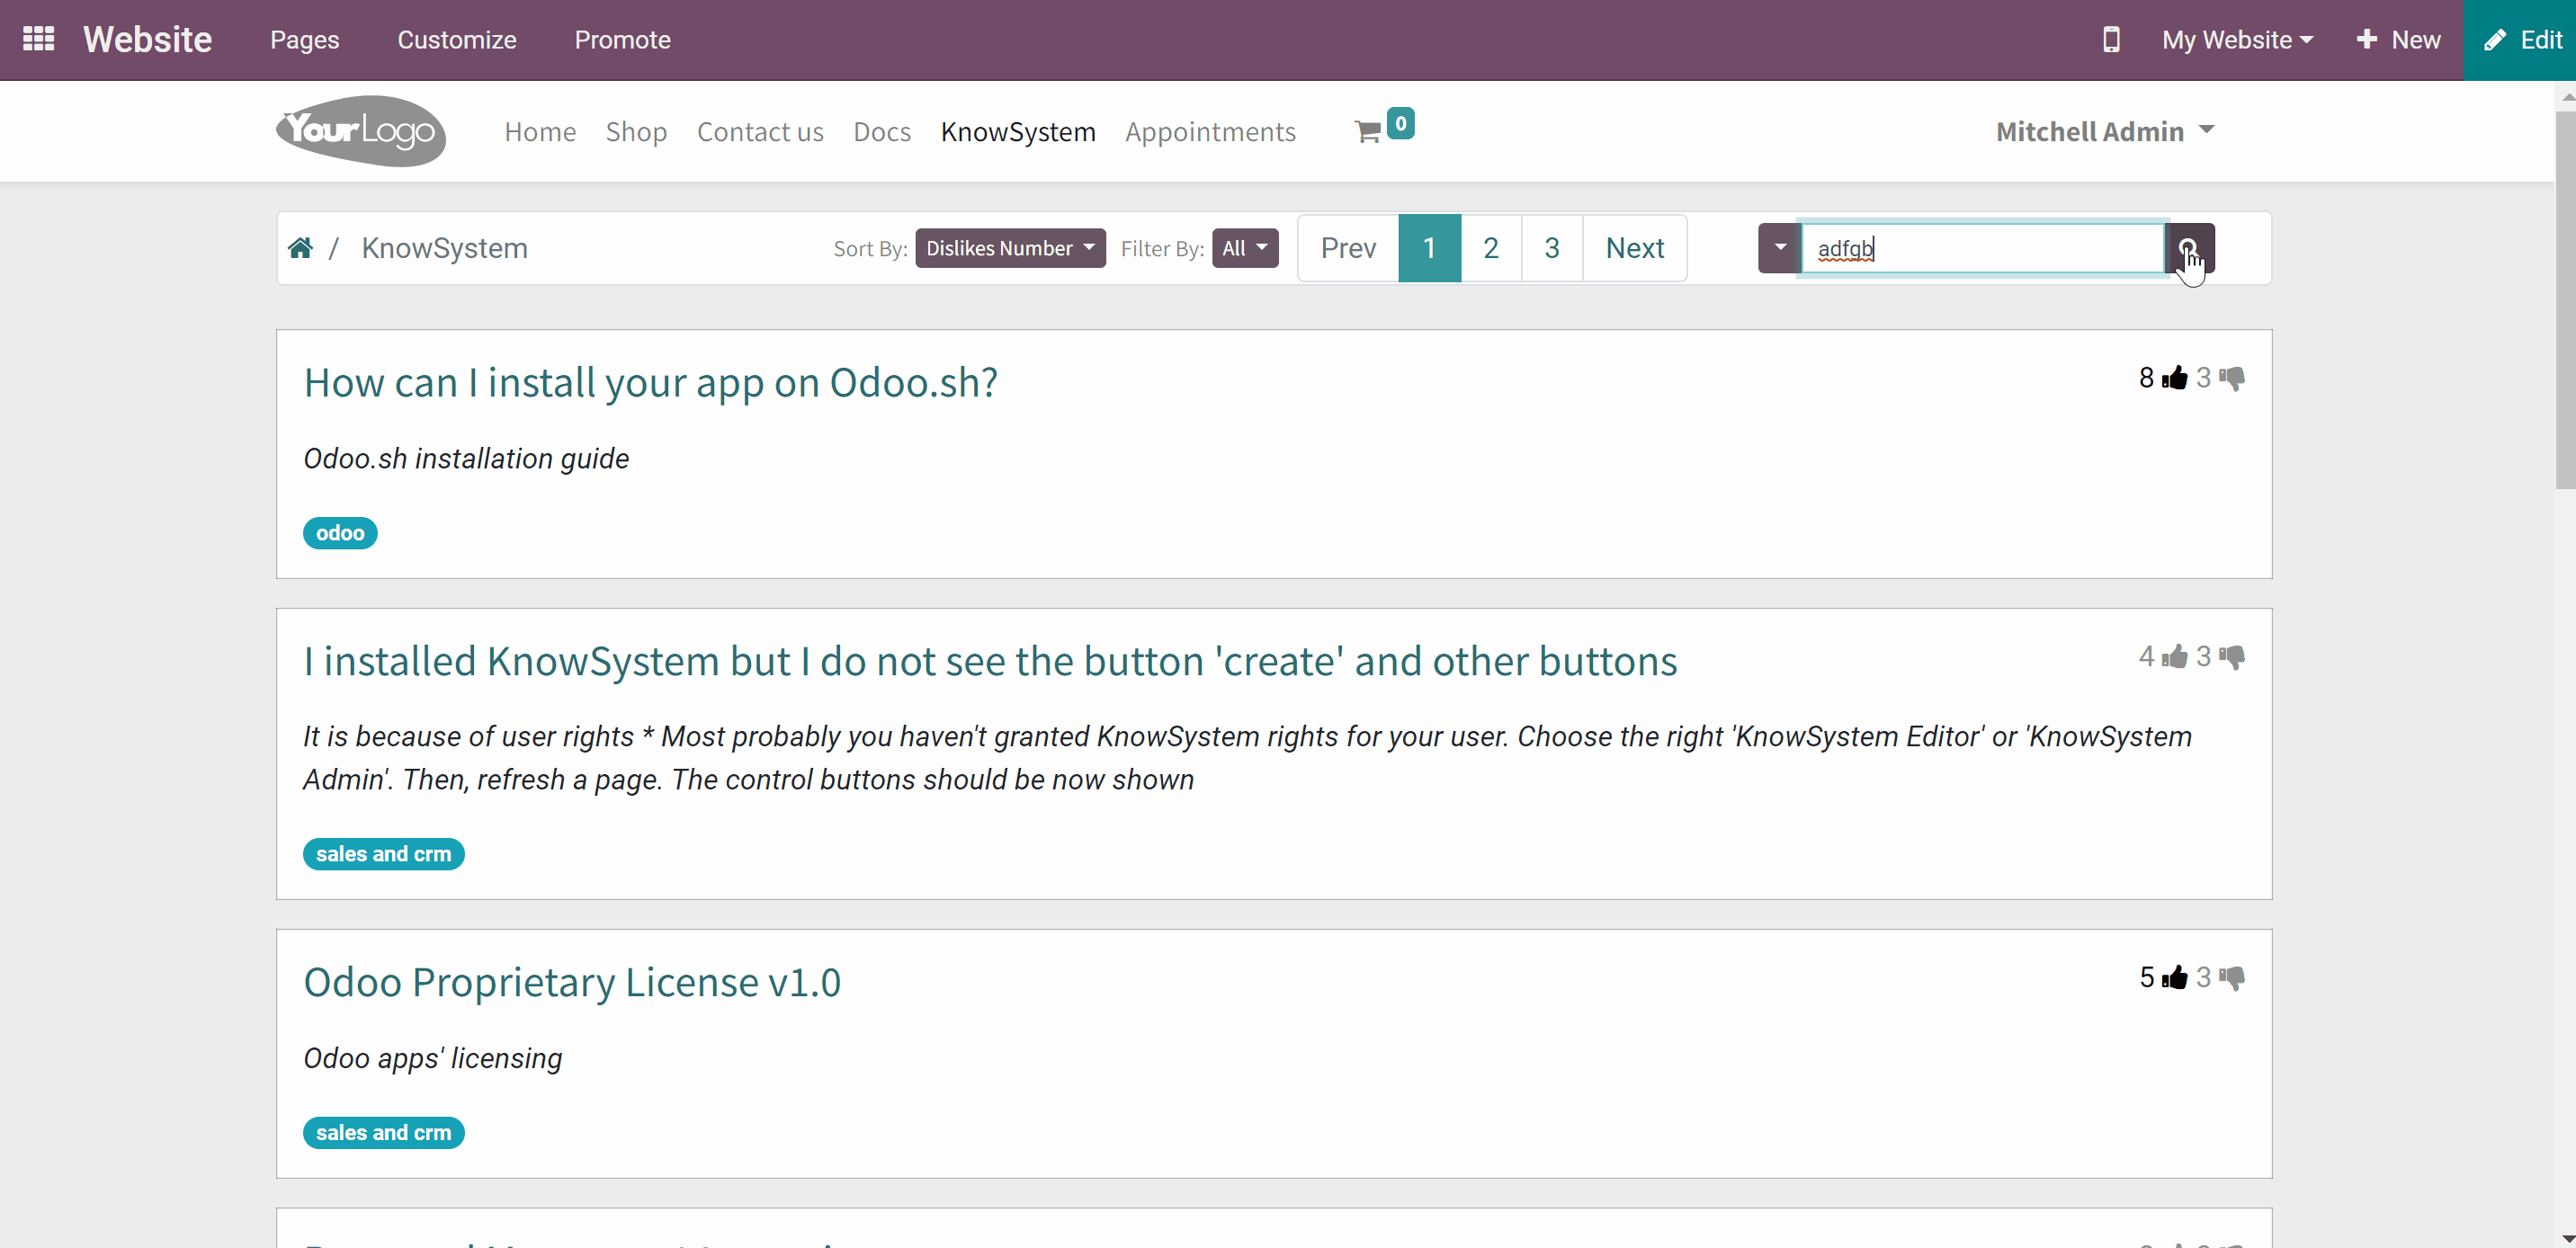This screenshot has height=1248, width=2576.
Task: Click the Website app title
Action: (x=148, y=40)
